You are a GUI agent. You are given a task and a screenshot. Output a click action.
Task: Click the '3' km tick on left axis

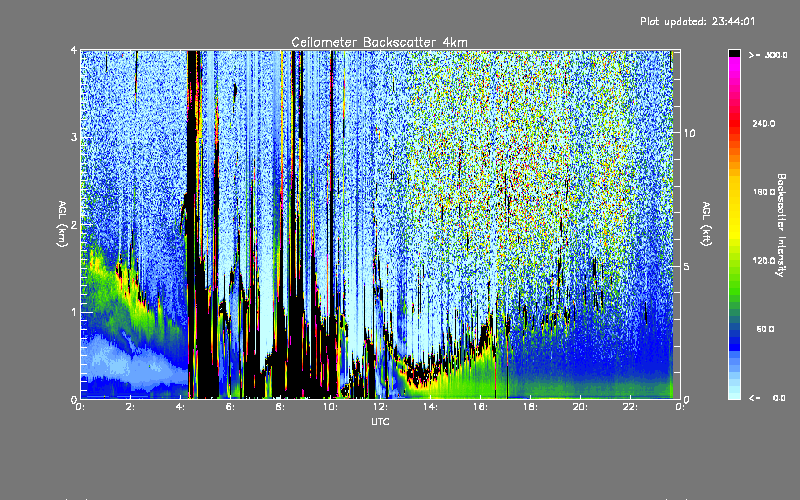tap(74, 137)
